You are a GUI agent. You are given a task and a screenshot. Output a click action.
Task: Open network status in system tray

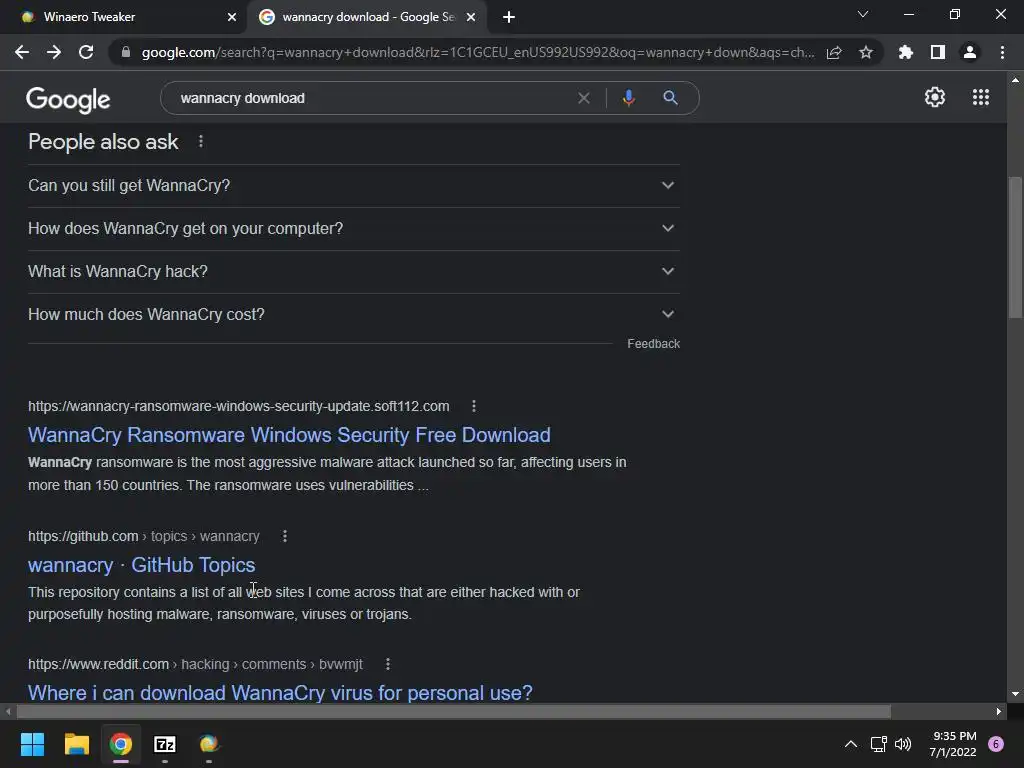pos(878,744)
